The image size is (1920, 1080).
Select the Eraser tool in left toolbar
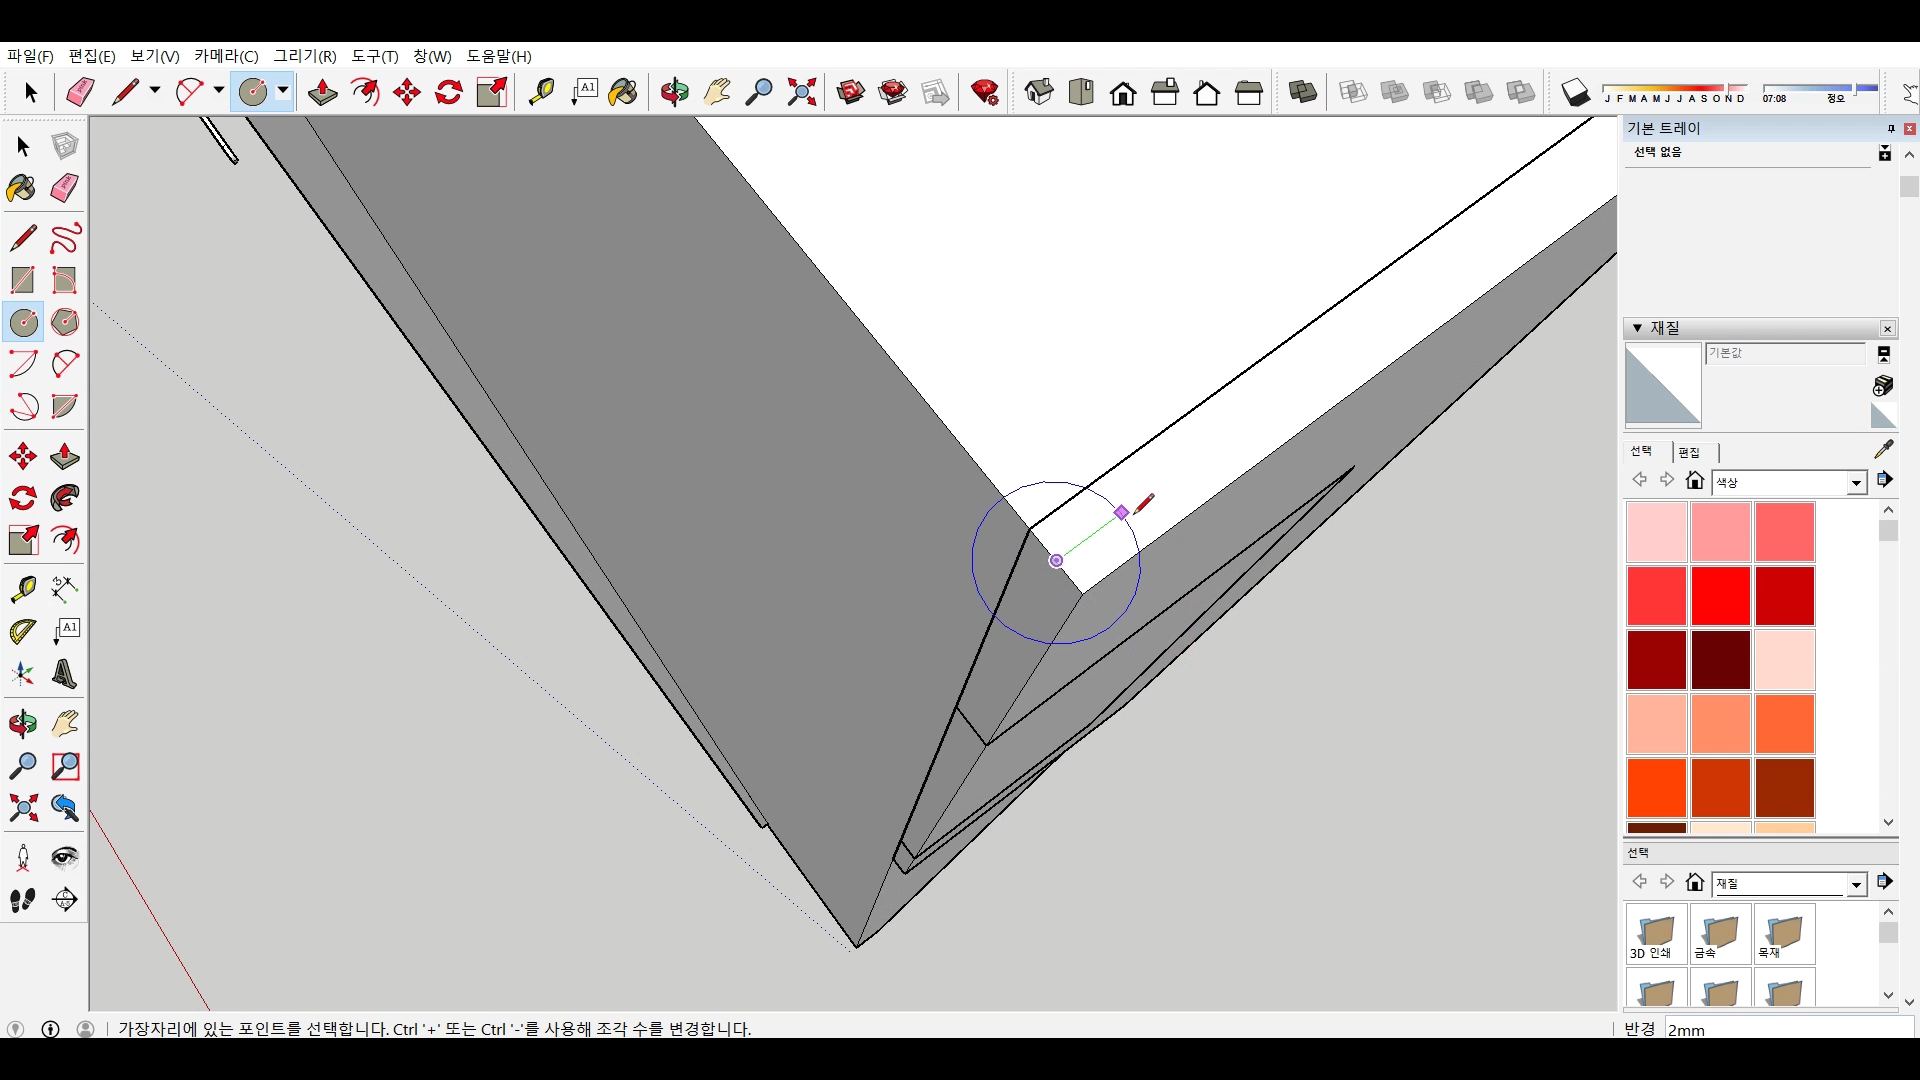pyautogui.click(x=65, y=188)
